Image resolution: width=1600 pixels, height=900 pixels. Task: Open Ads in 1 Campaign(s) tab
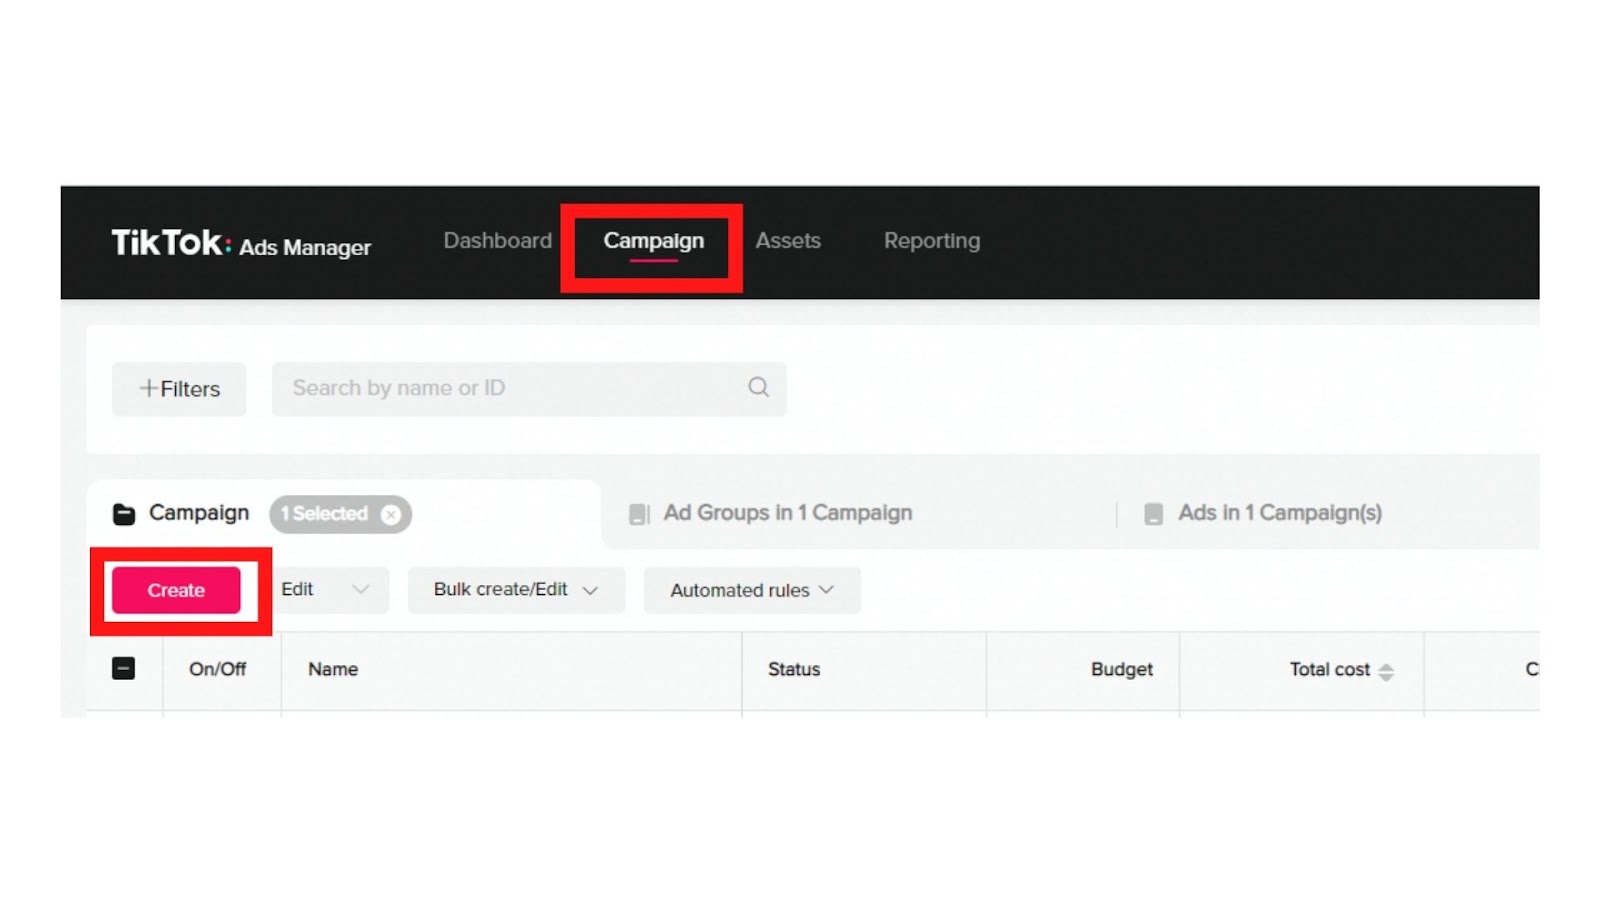pyautogui.click(x=1280, y=513)
